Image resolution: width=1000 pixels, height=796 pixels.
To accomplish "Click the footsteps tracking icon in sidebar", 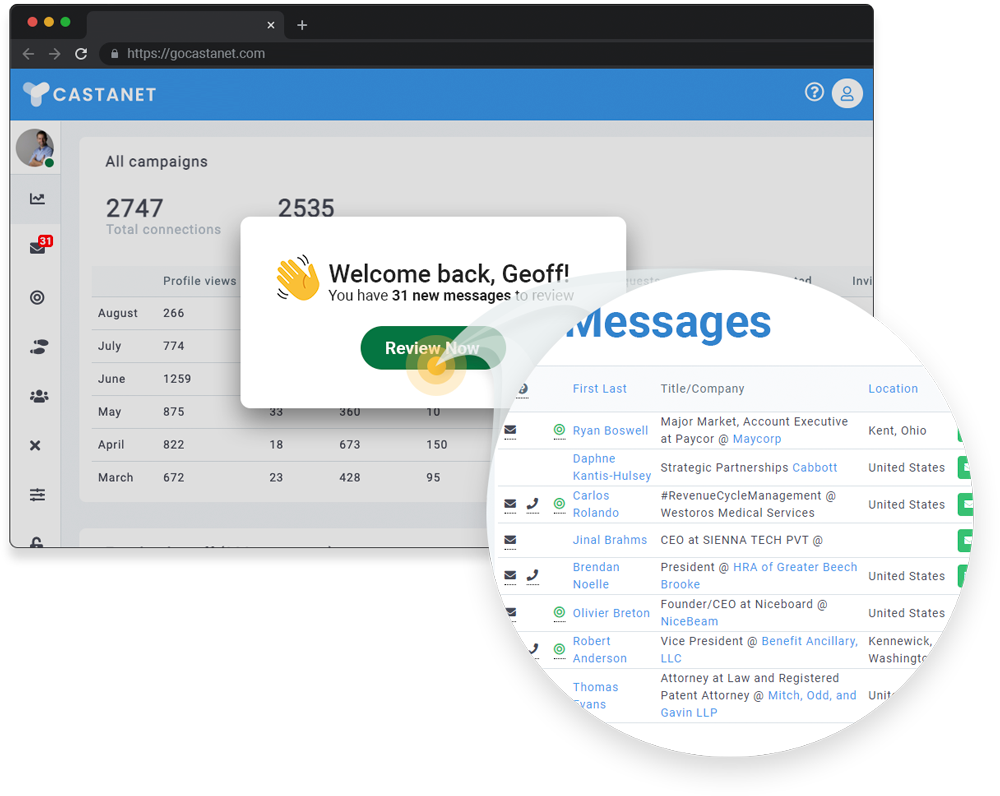I will (37, 346).
